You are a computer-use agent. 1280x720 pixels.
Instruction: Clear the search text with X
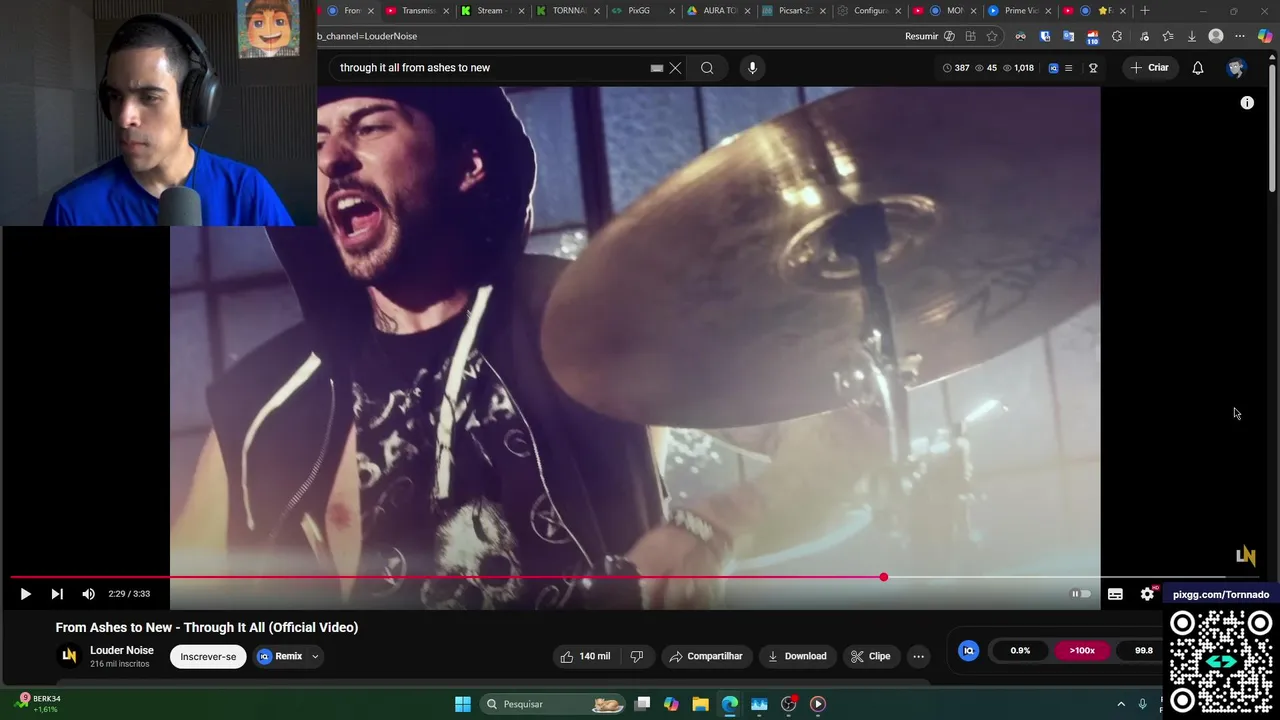click(675, 68)
